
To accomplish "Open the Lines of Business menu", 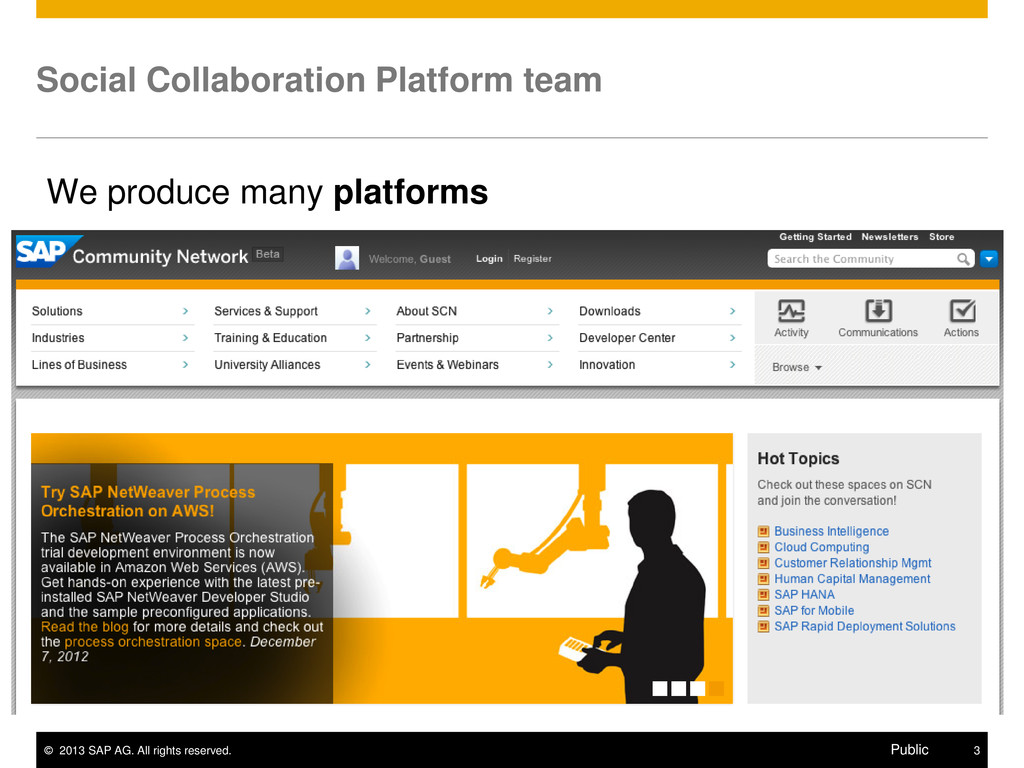I will (x=79, y=364).
